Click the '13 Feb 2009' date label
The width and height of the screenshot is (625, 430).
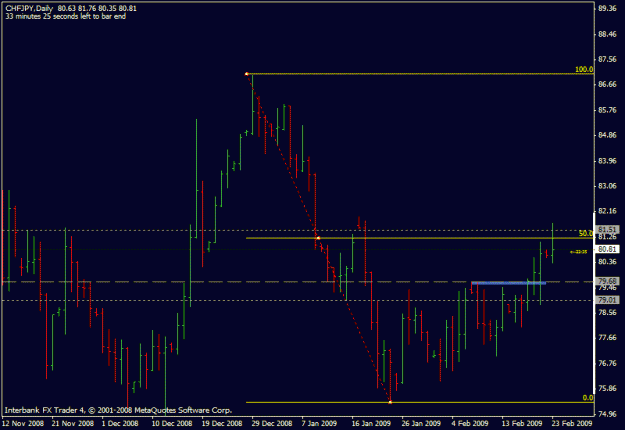522,423
